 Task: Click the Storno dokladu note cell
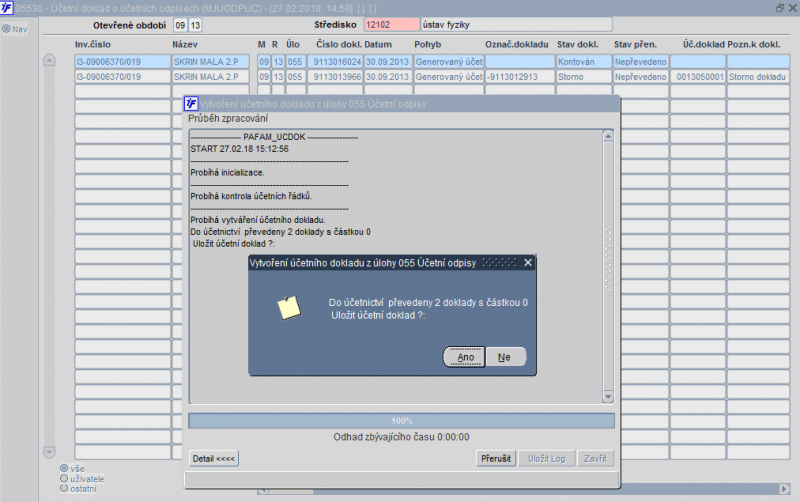758,77
